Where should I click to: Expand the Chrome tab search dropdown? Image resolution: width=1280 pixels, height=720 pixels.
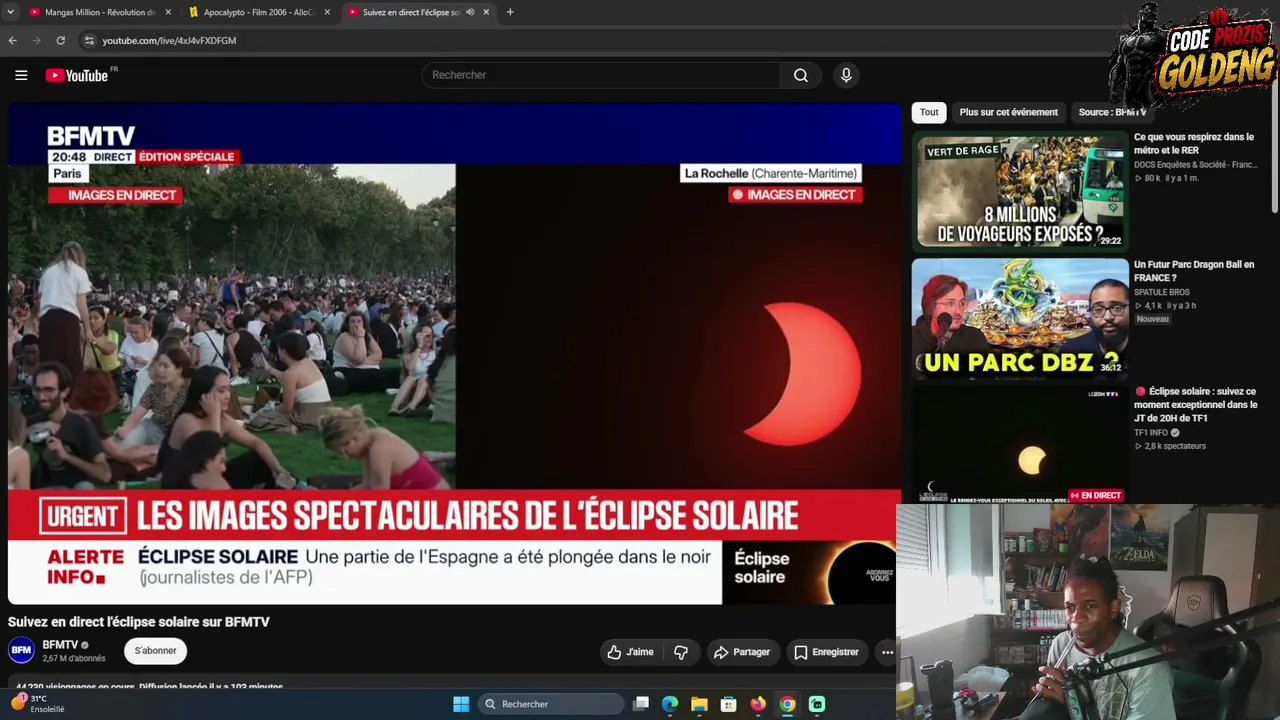pos(12,12)
